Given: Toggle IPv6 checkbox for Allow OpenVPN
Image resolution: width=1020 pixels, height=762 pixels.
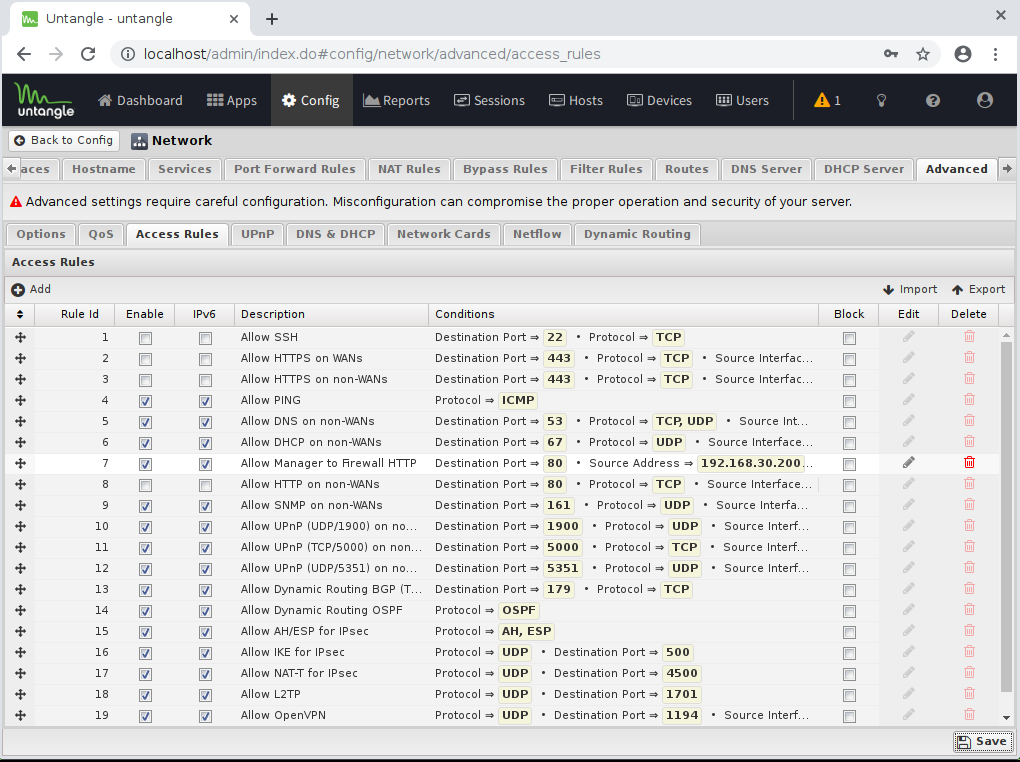Looking at the screenshot, I should pyautogui.click(x=206, y=716).
